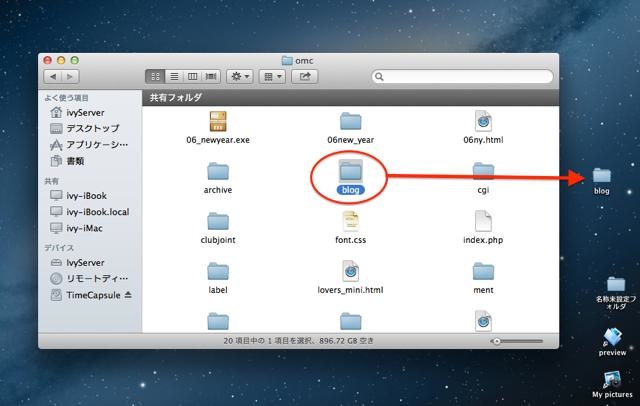Switch to column view mode

click(192, 76)
